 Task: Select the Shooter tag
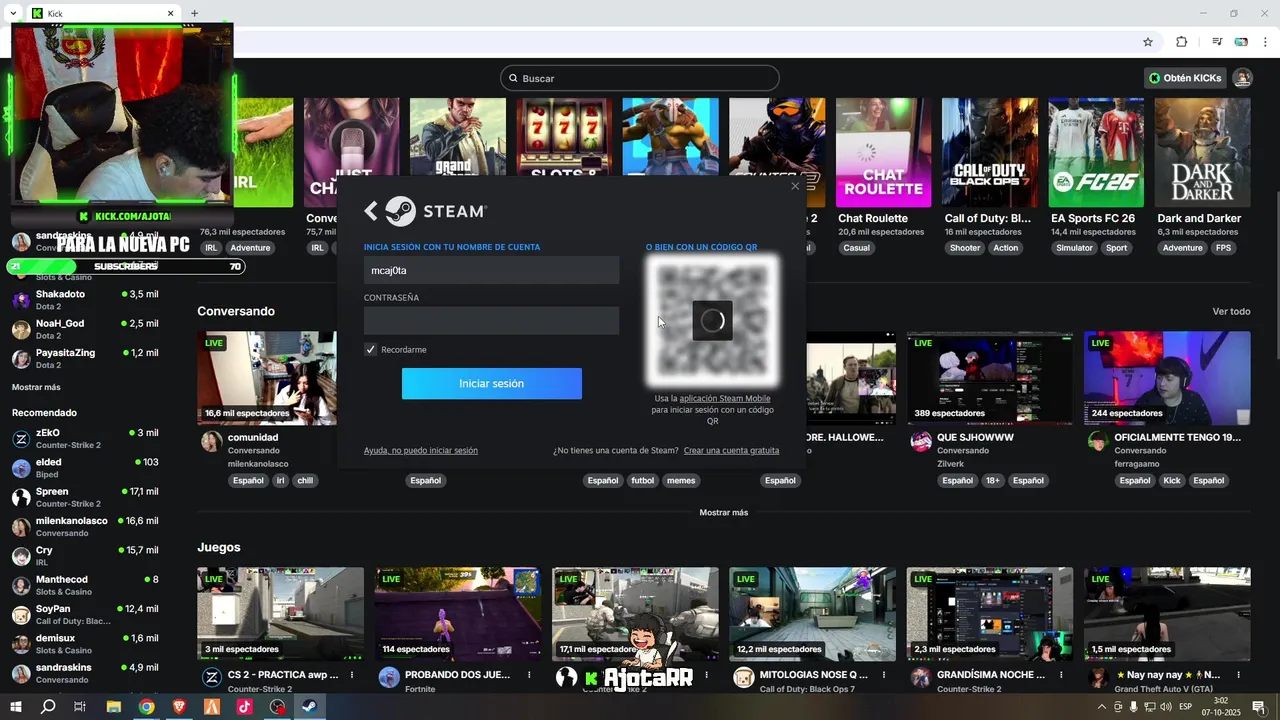point(965,248)
